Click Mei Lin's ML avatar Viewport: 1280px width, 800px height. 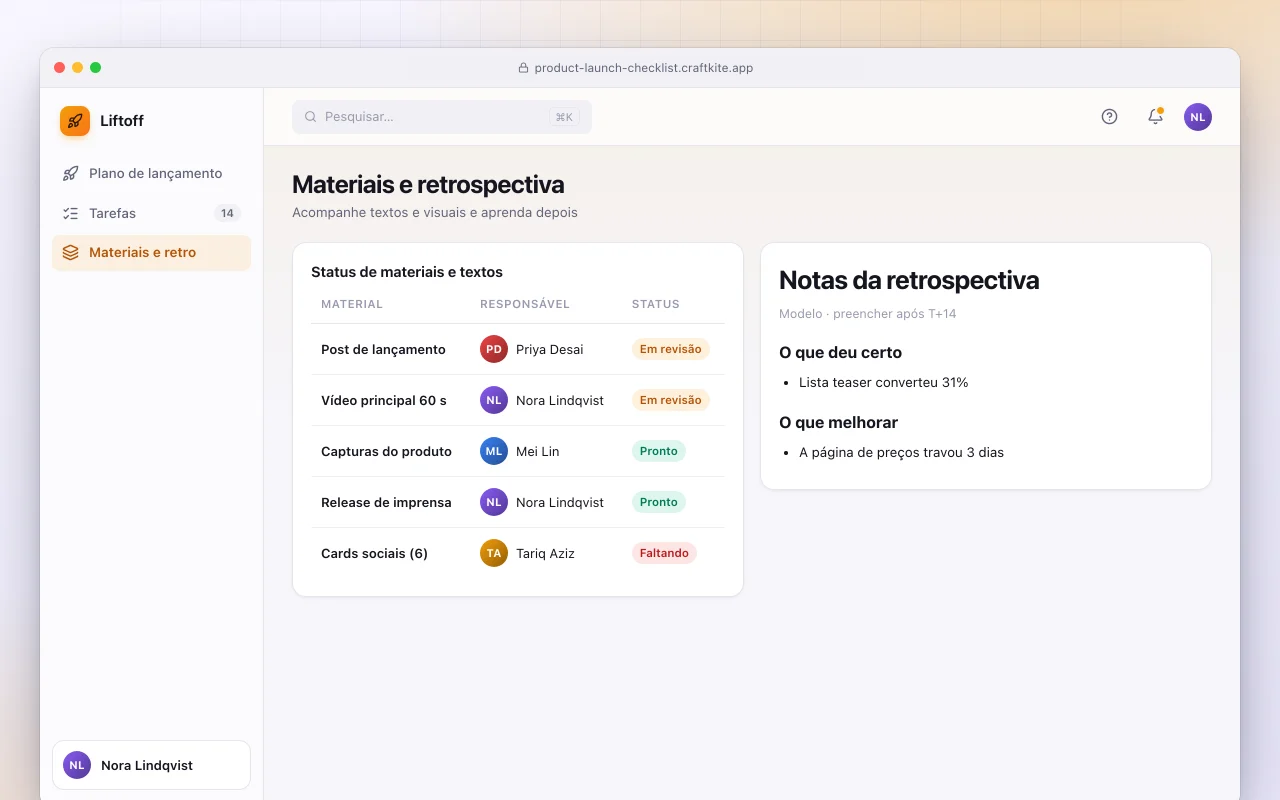[494, 451]
